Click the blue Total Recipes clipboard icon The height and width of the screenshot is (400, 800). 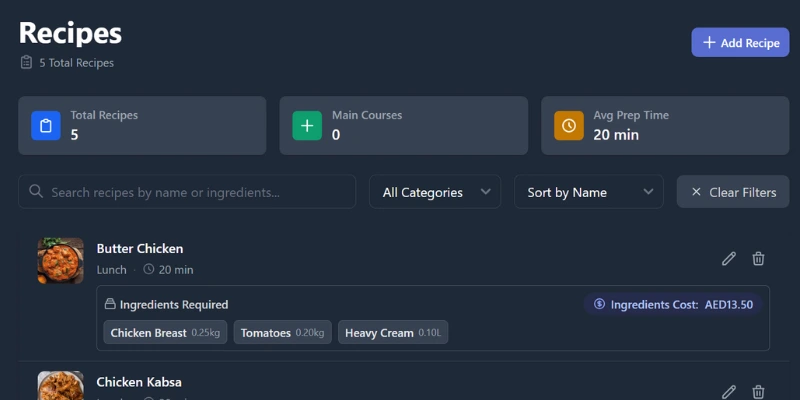[46, 126]
